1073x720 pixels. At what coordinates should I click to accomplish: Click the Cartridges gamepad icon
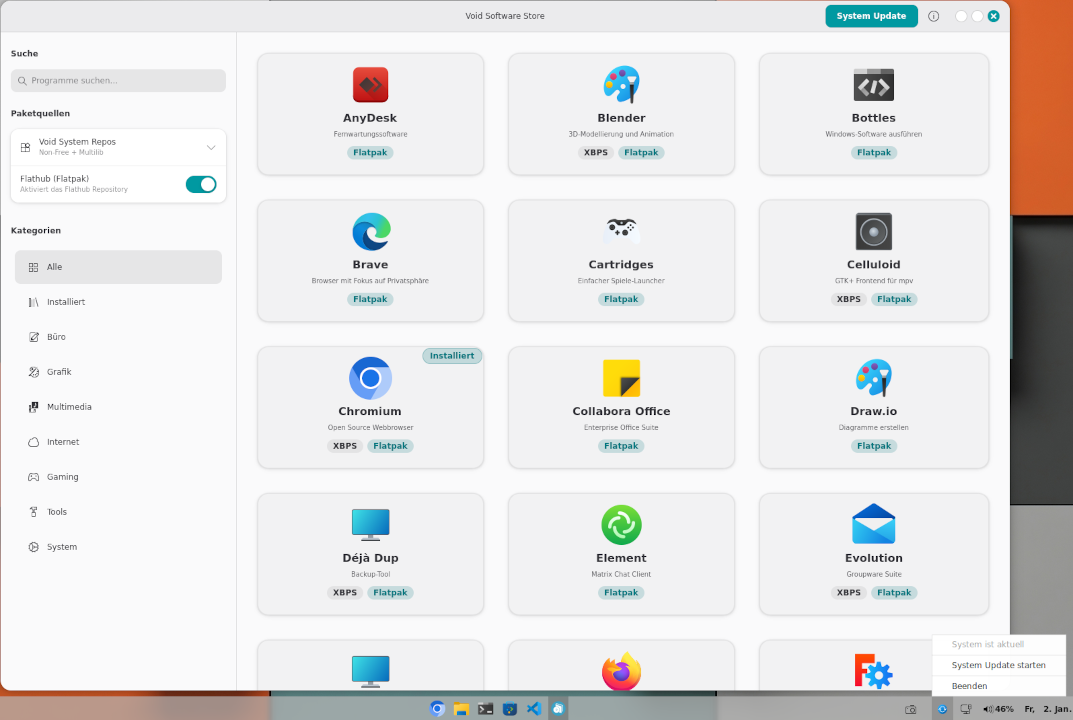tap(621, 231)
